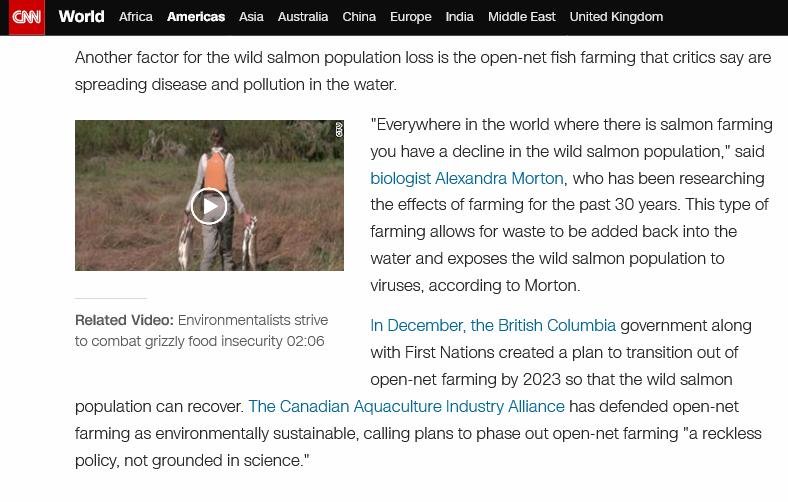Click the CNN logo icon
The image size is (788, 502).
(26, 17)
